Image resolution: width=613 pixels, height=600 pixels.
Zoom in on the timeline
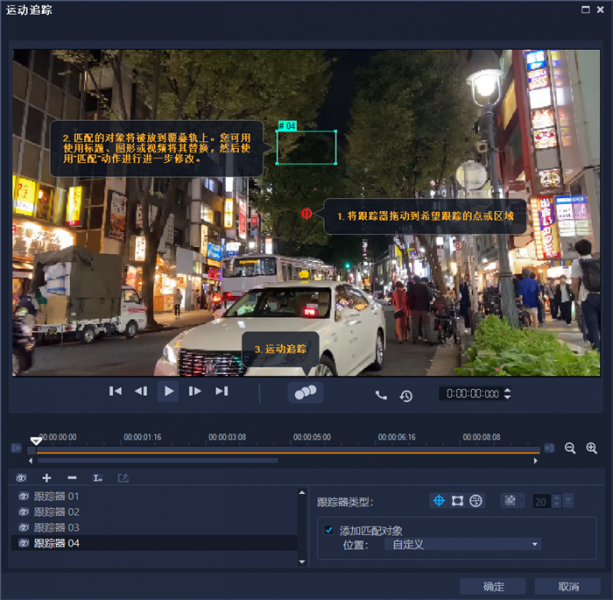click(x=591, y=448)
